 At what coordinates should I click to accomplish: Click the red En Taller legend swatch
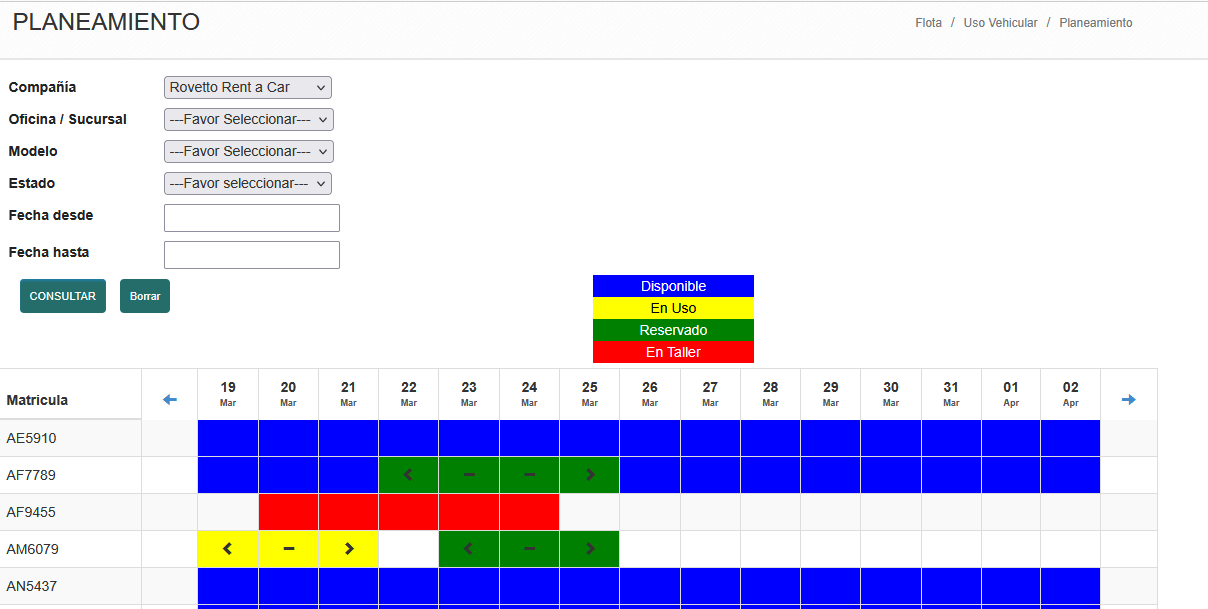(x=673, y=352)
